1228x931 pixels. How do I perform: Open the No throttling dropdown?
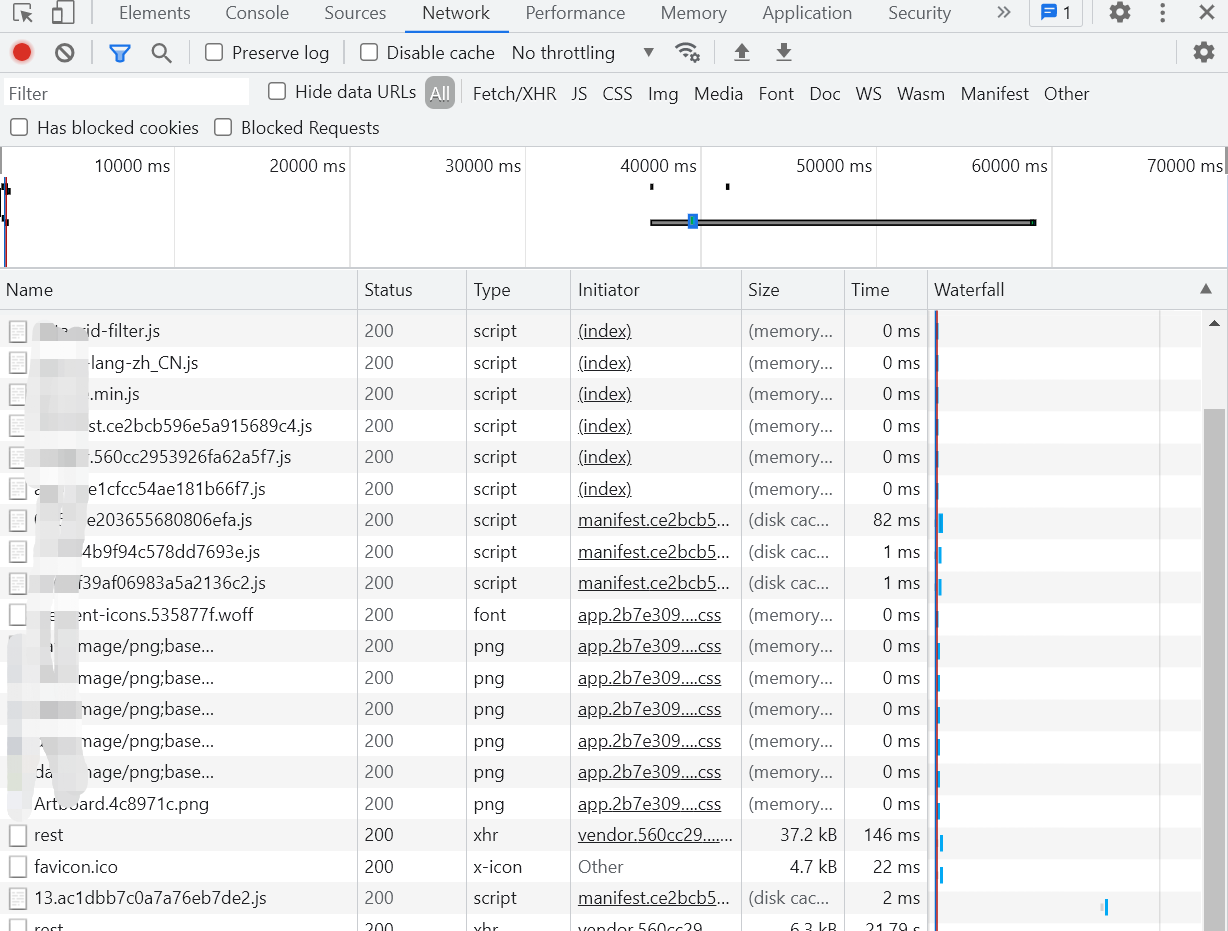tap(583, 52)
